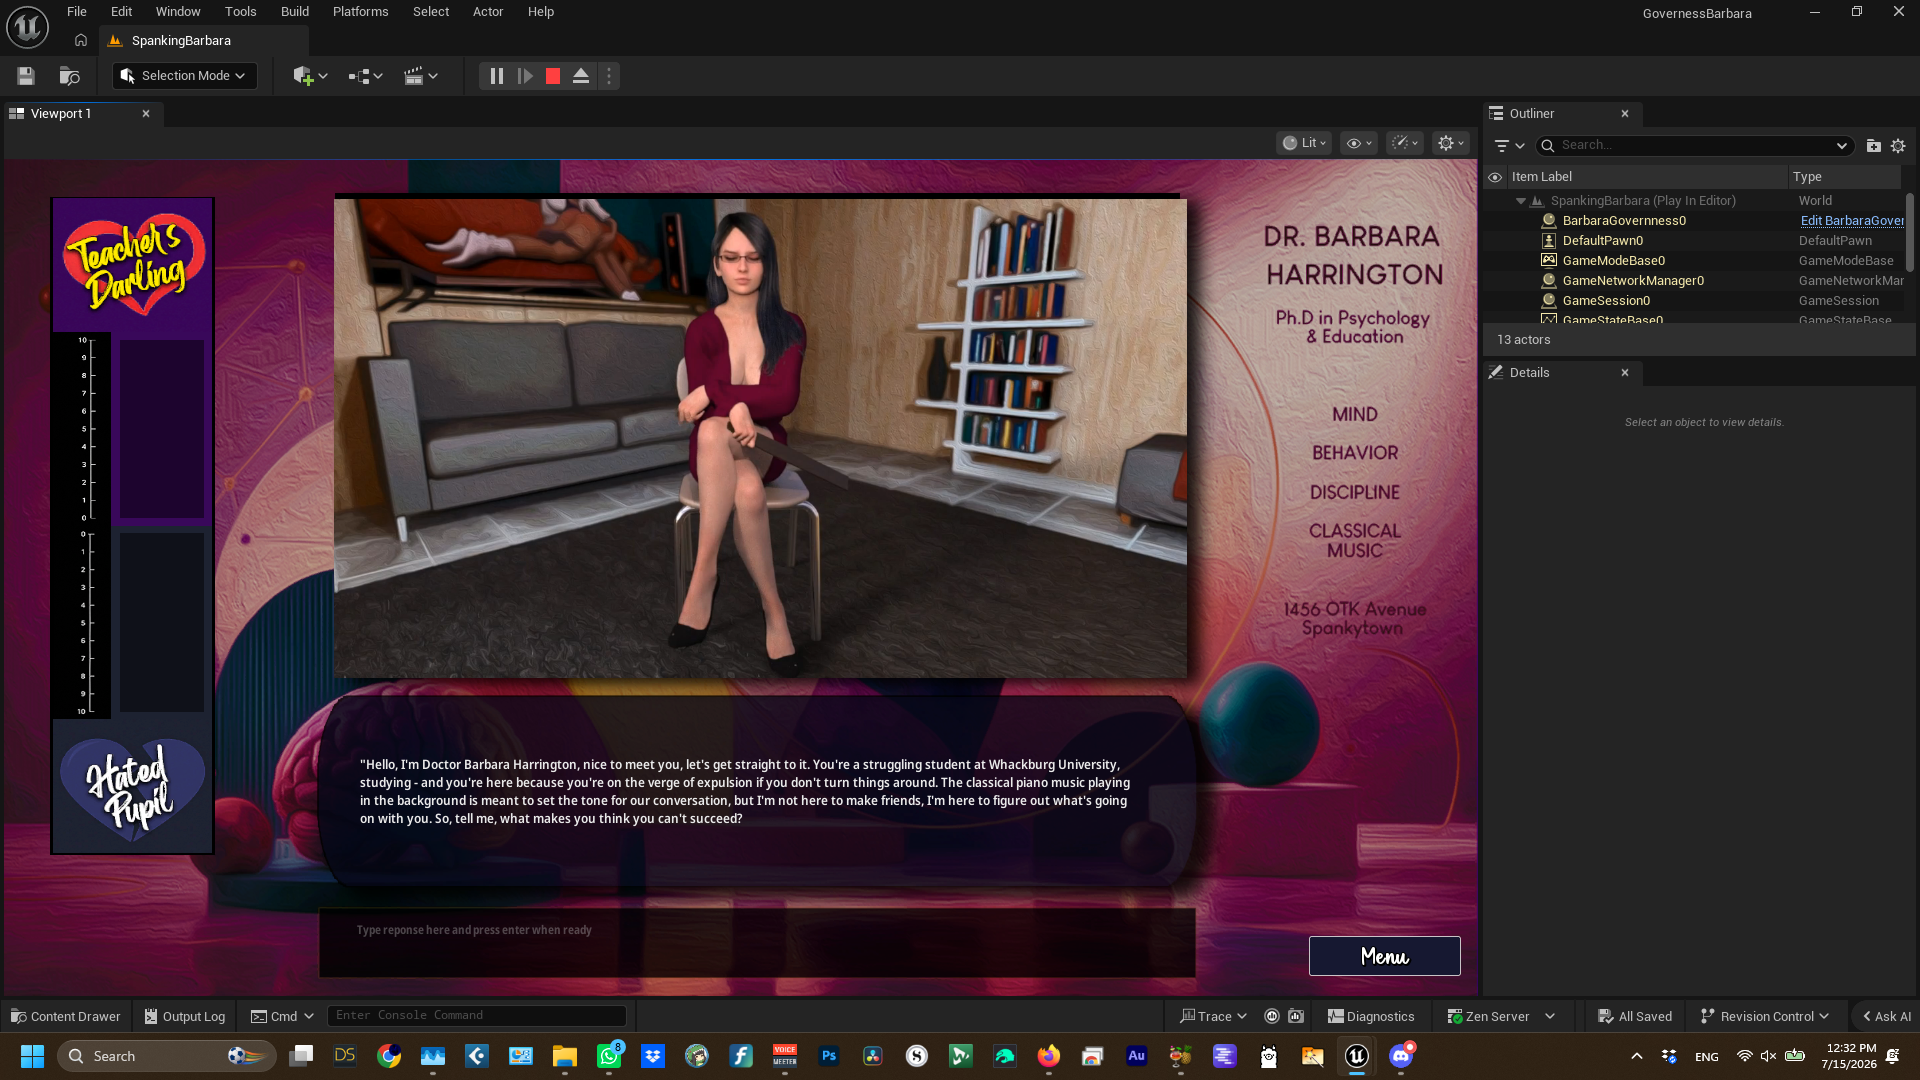Image resolution: width=1920 pixels, height=1080 pixels.
Task: Open the viewport Show eye dropdown
Action: (x=1358, y=143)
